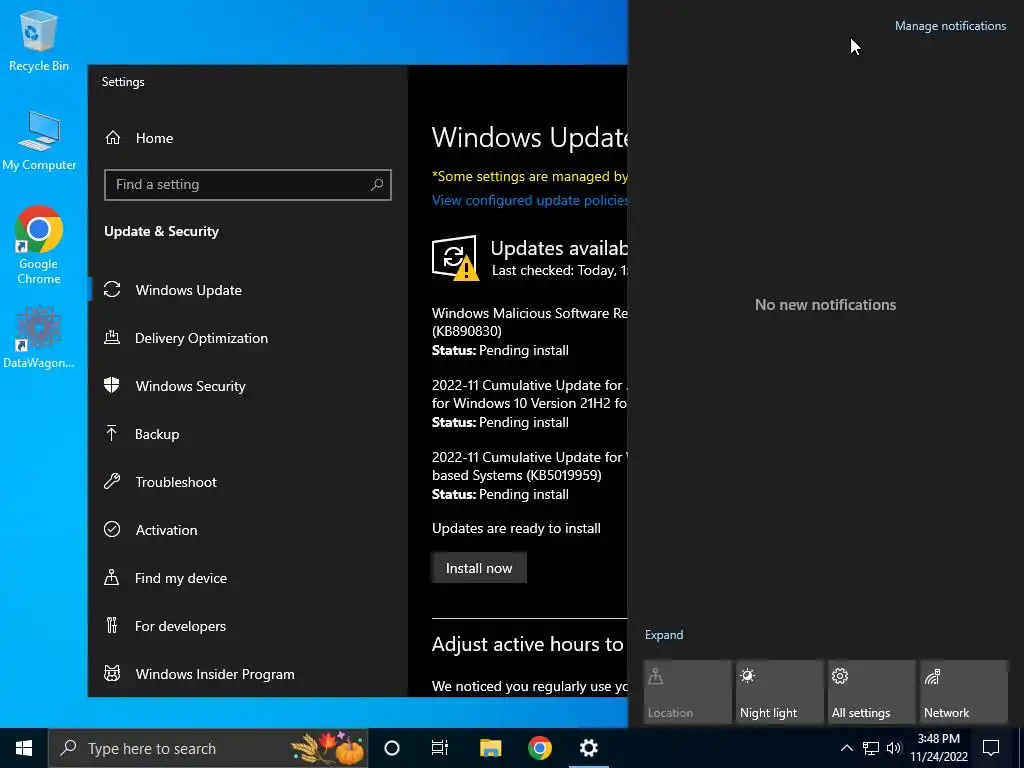Select the Activation checkmark icon
The width and height of the screenshot is (1024, 768).
(112, 529)
